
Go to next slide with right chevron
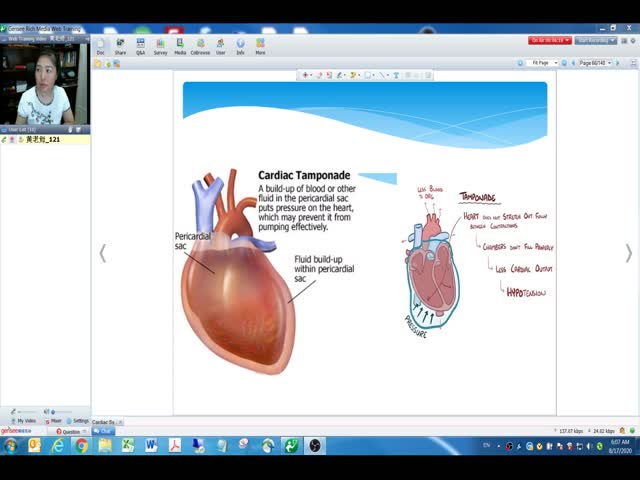point(629,253)
